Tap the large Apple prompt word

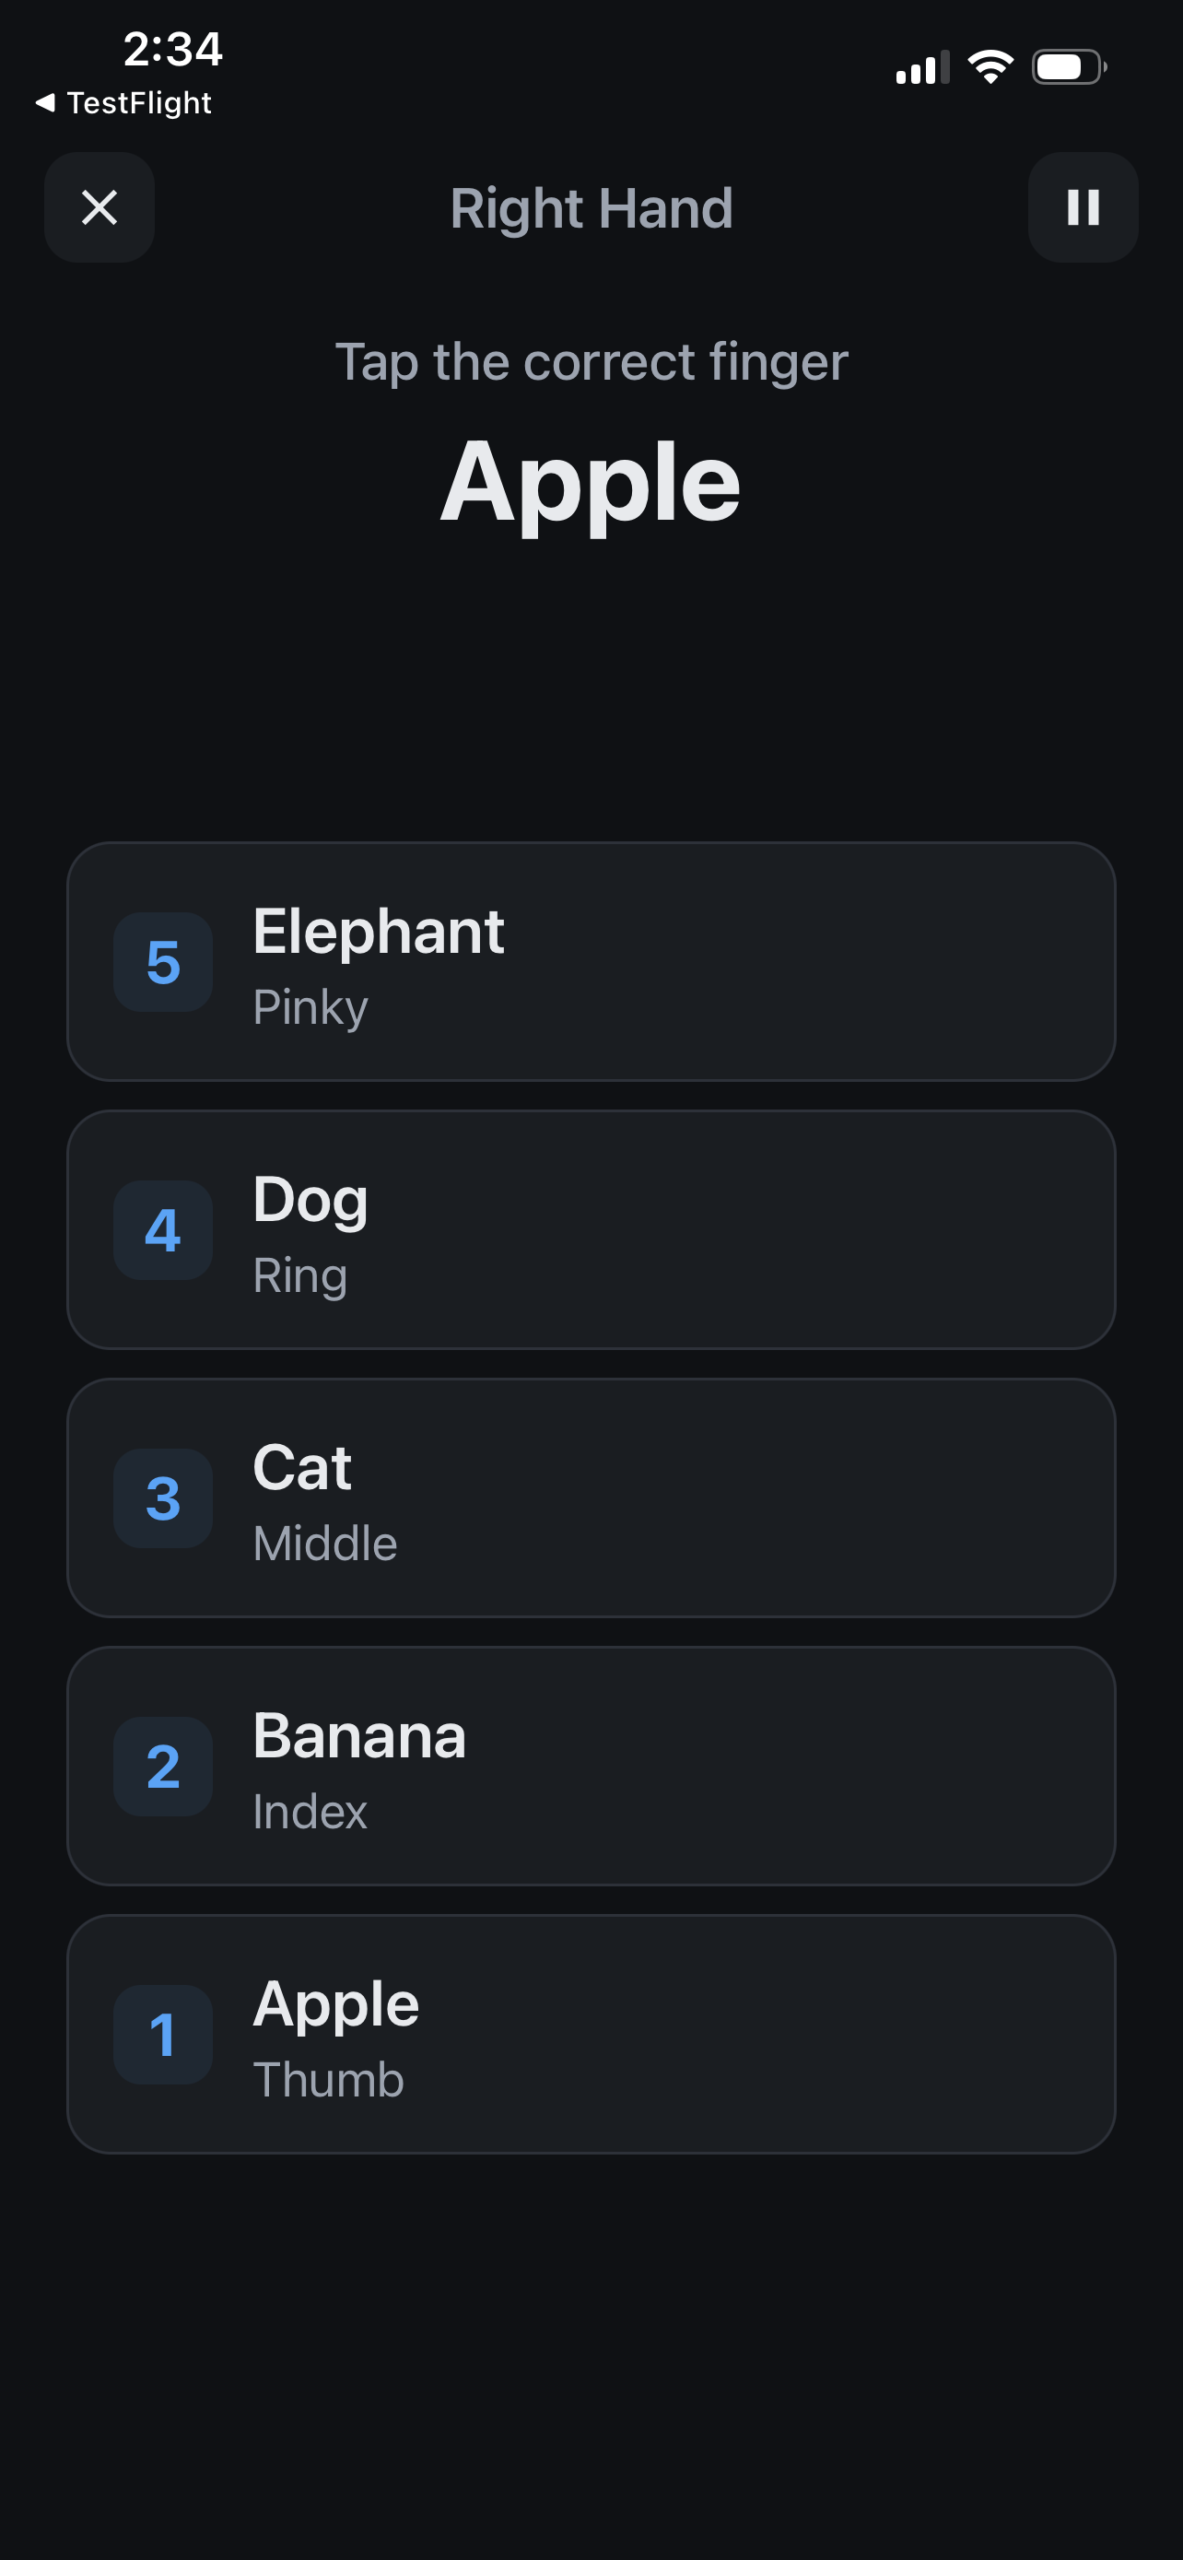click(x=591, y=482)
